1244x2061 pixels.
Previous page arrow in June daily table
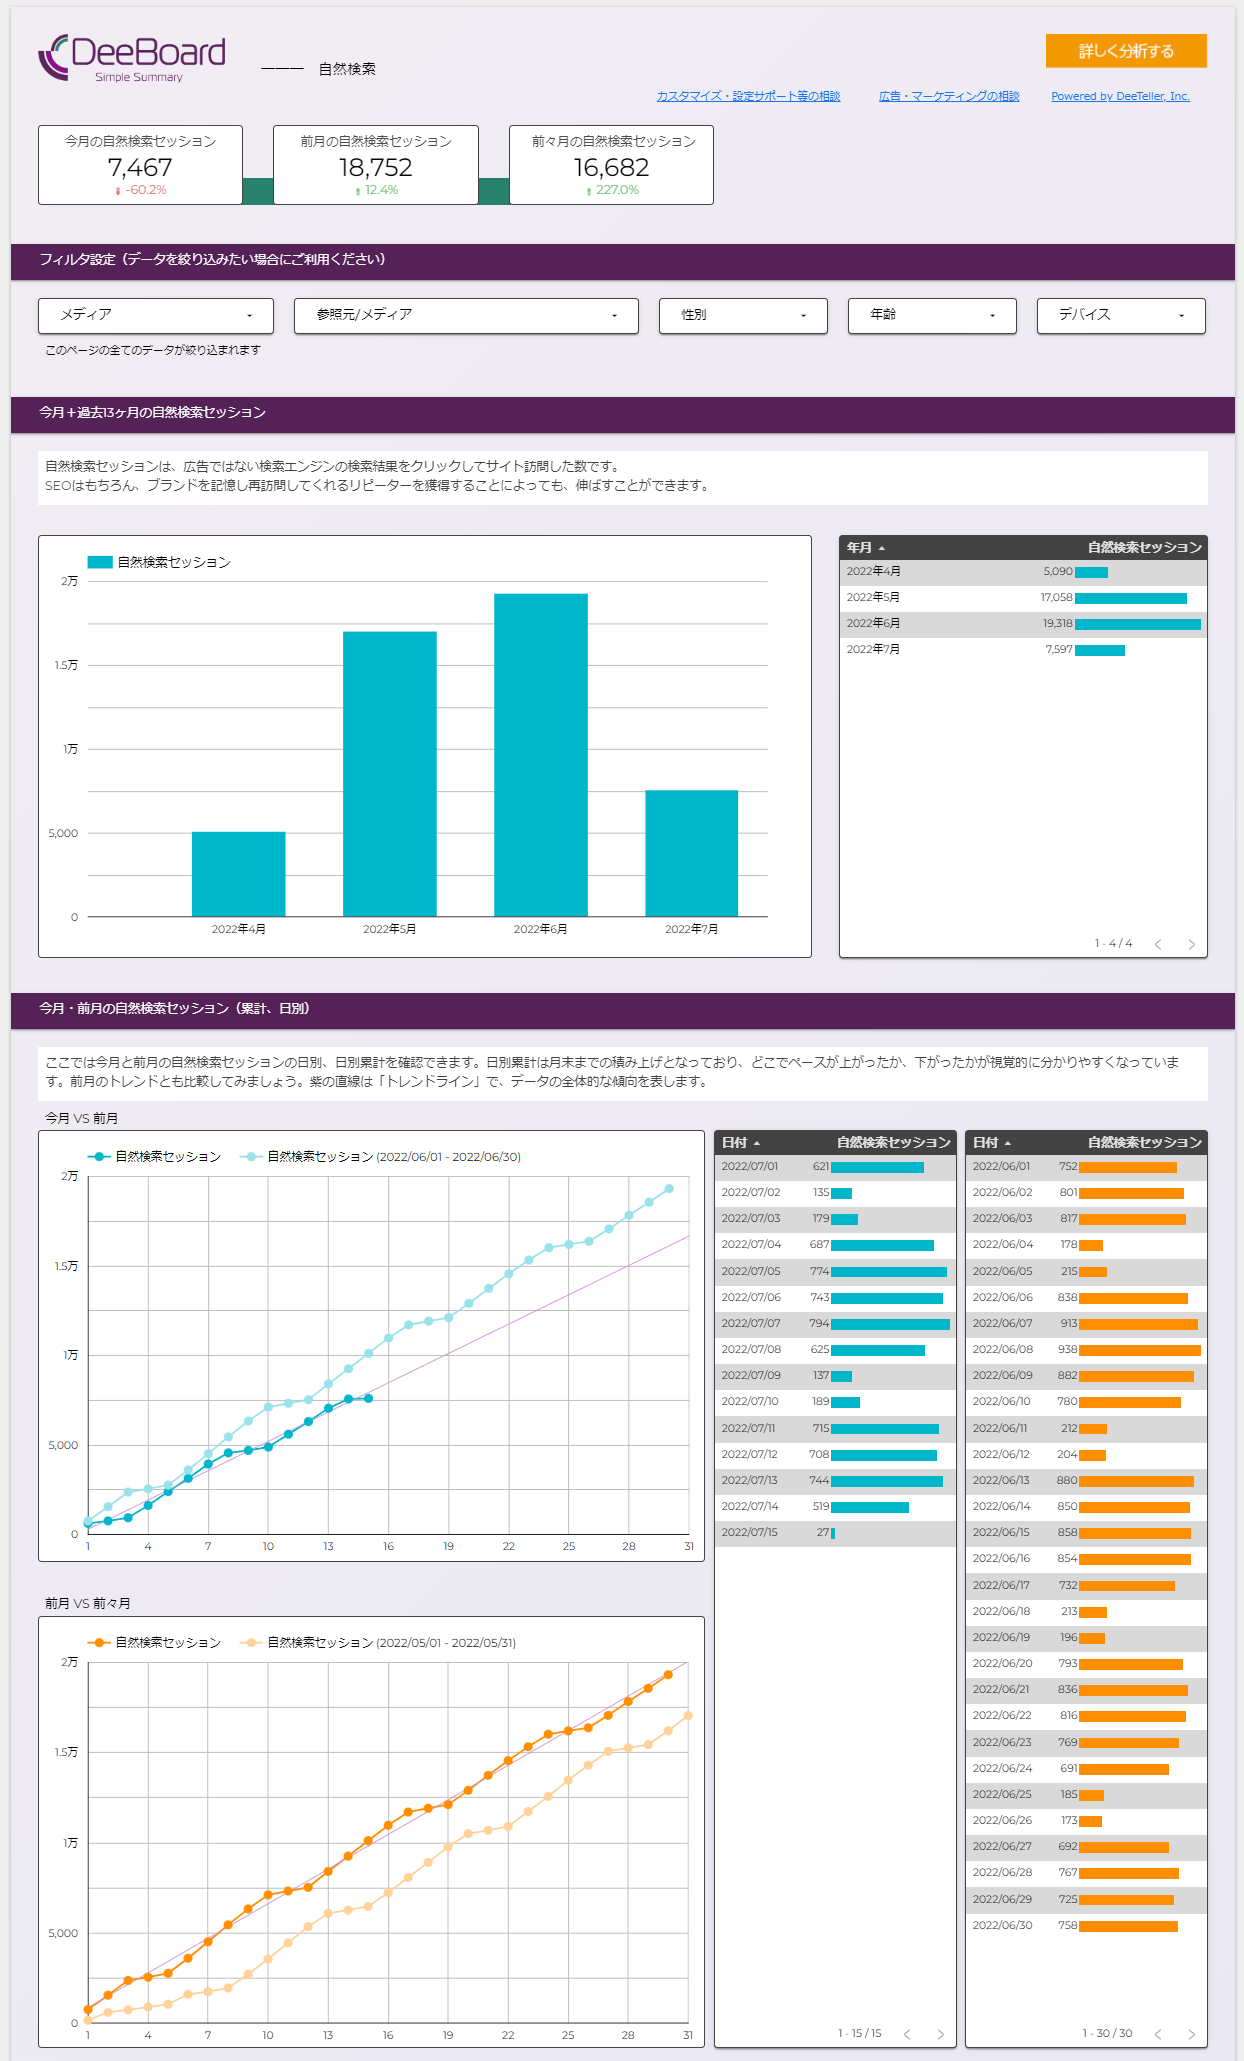click(1158, 2034)
